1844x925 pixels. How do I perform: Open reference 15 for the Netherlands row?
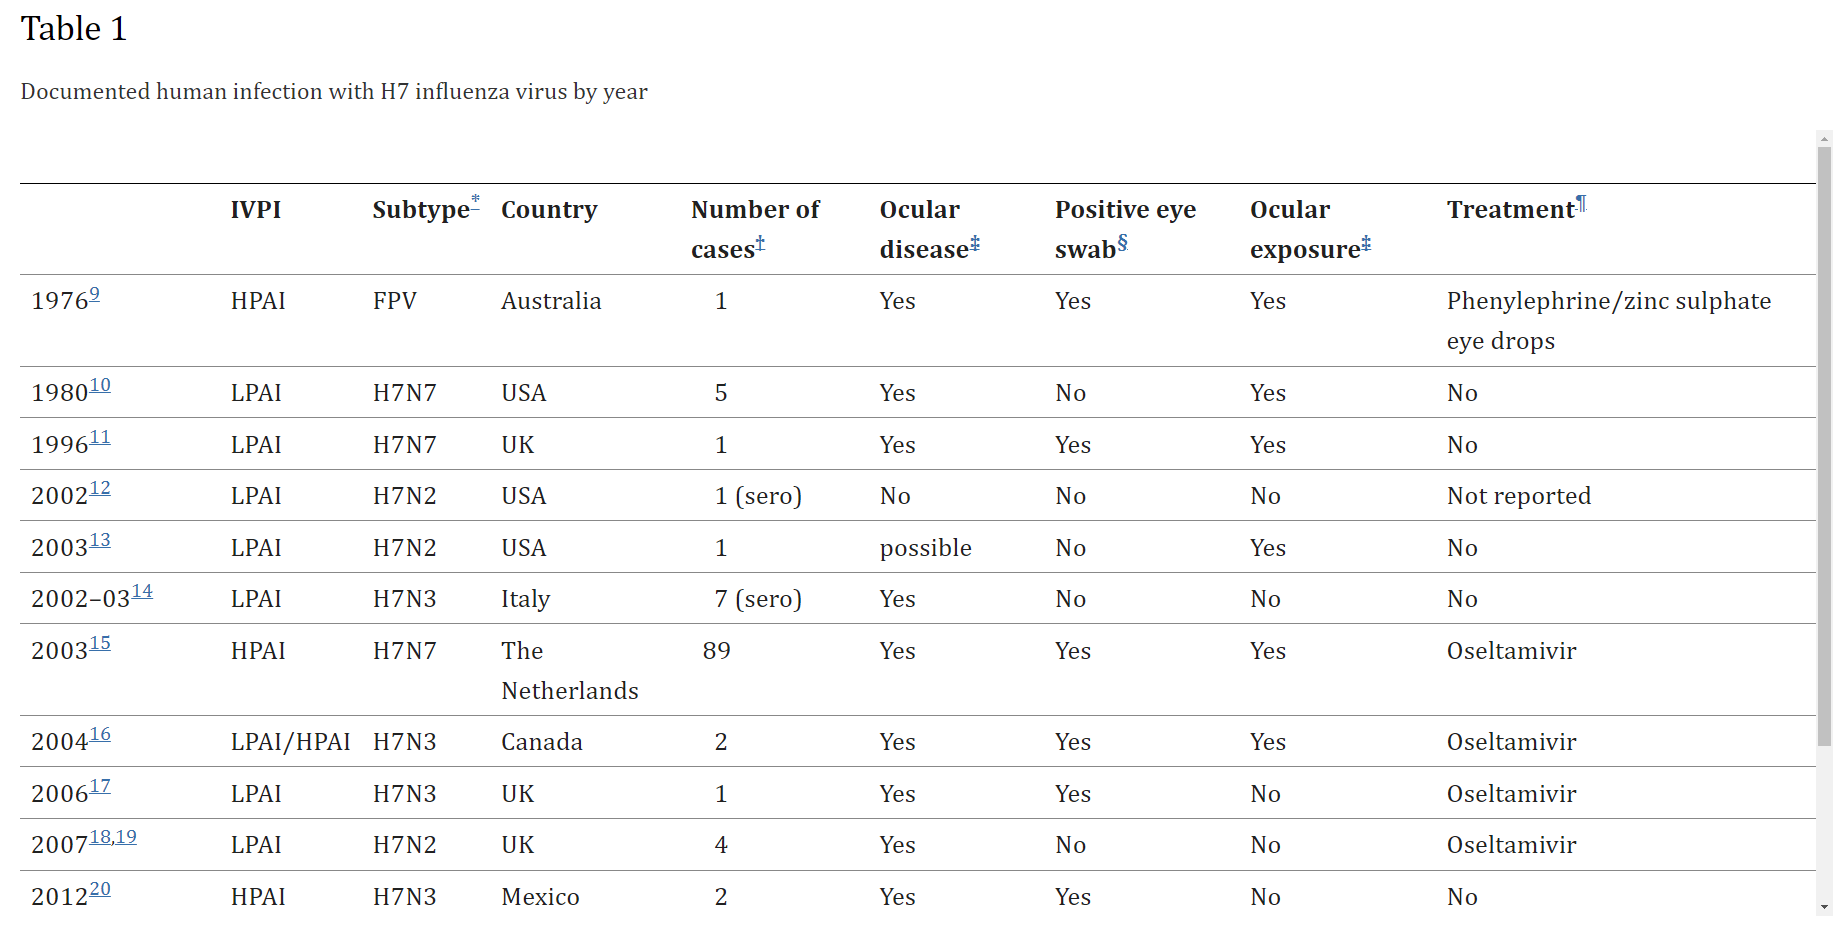[100, 644]
